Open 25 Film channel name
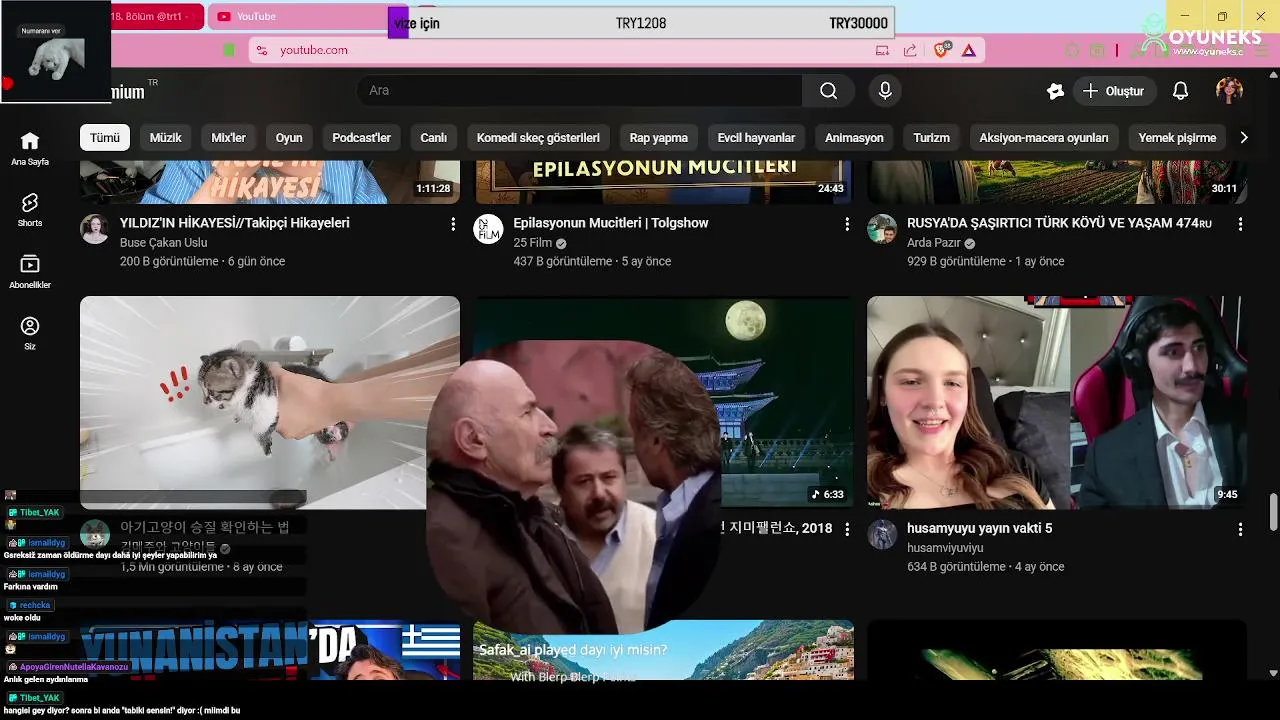 click(533, 243)
